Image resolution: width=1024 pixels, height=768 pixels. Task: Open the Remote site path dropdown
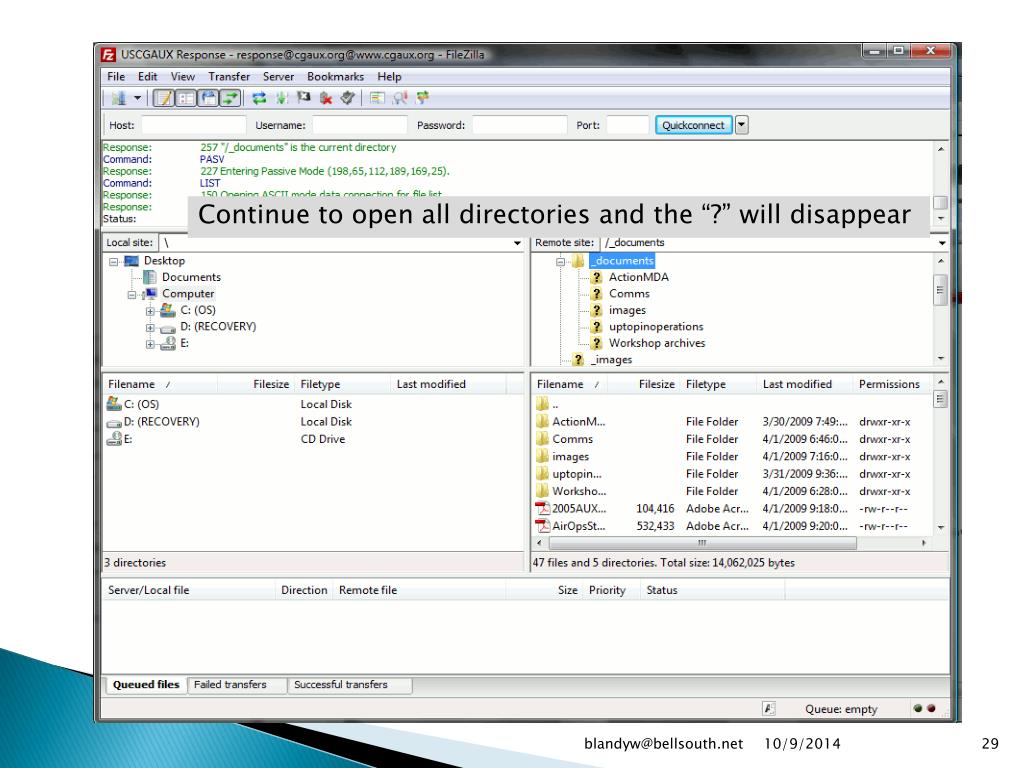tap(942, 243)
